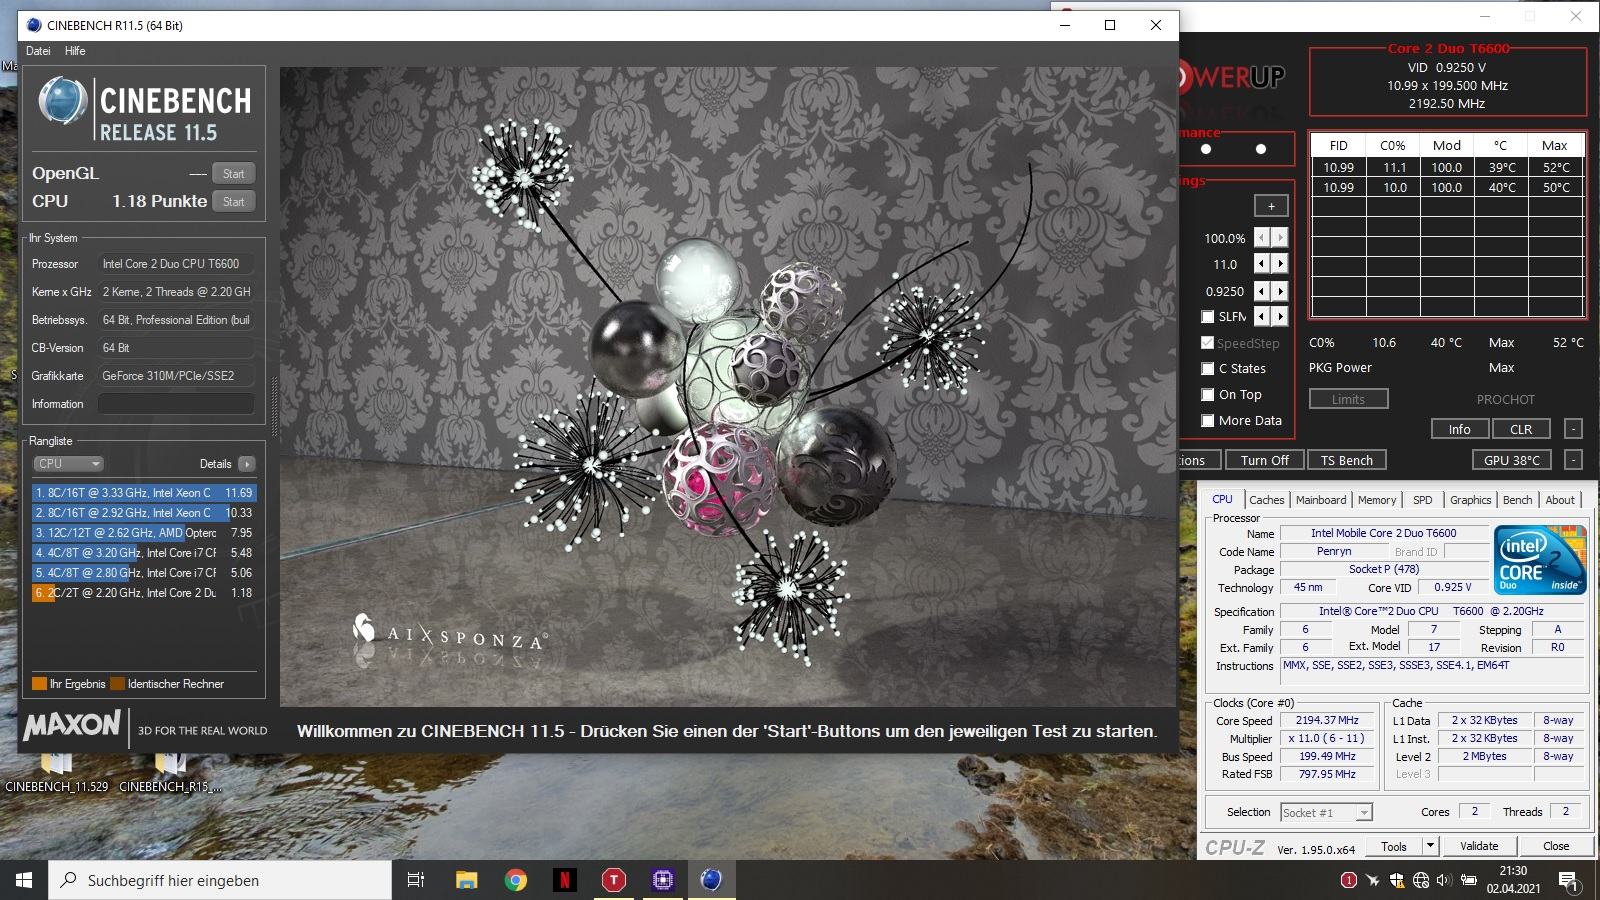Start the Cinebench OpenGL test
1600x900 pixels.
tap(233, 173)
